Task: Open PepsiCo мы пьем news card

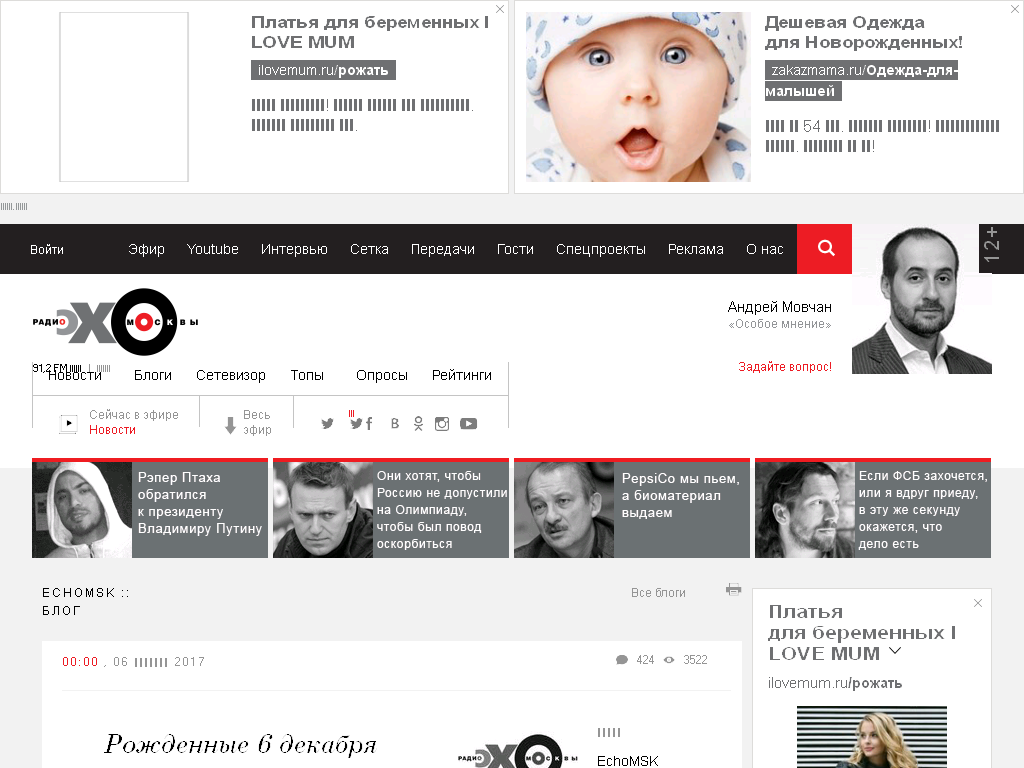Action: point(632,509)
